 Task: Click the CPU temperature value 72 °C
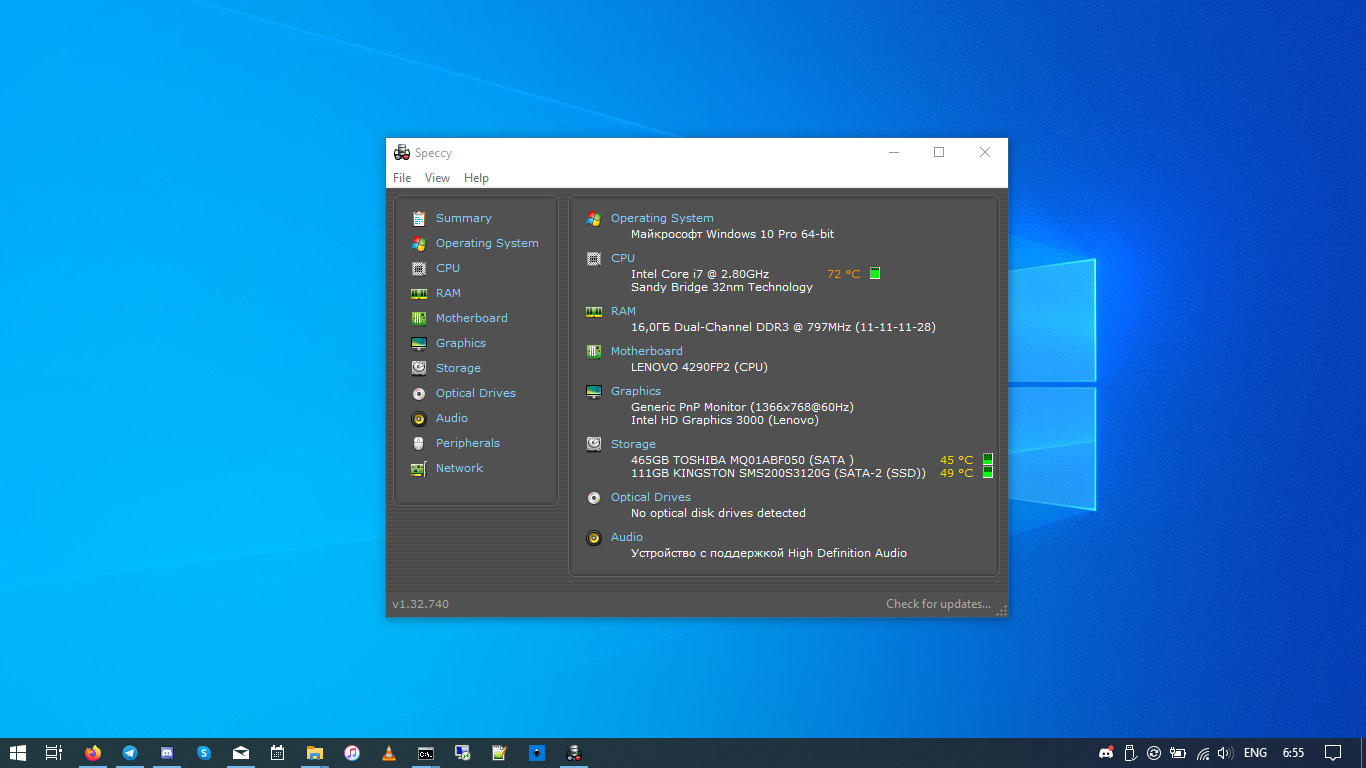pos(843,274)
